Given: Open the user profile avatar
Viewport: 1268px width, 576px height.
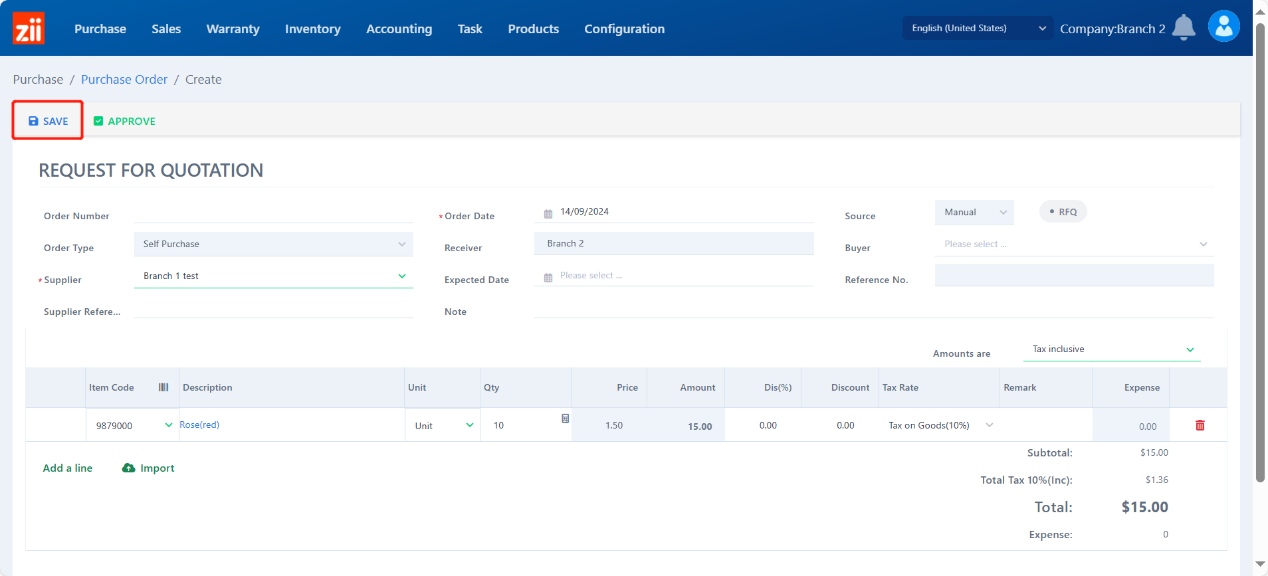Looking at the screenshot, I should coord(1223,26).
